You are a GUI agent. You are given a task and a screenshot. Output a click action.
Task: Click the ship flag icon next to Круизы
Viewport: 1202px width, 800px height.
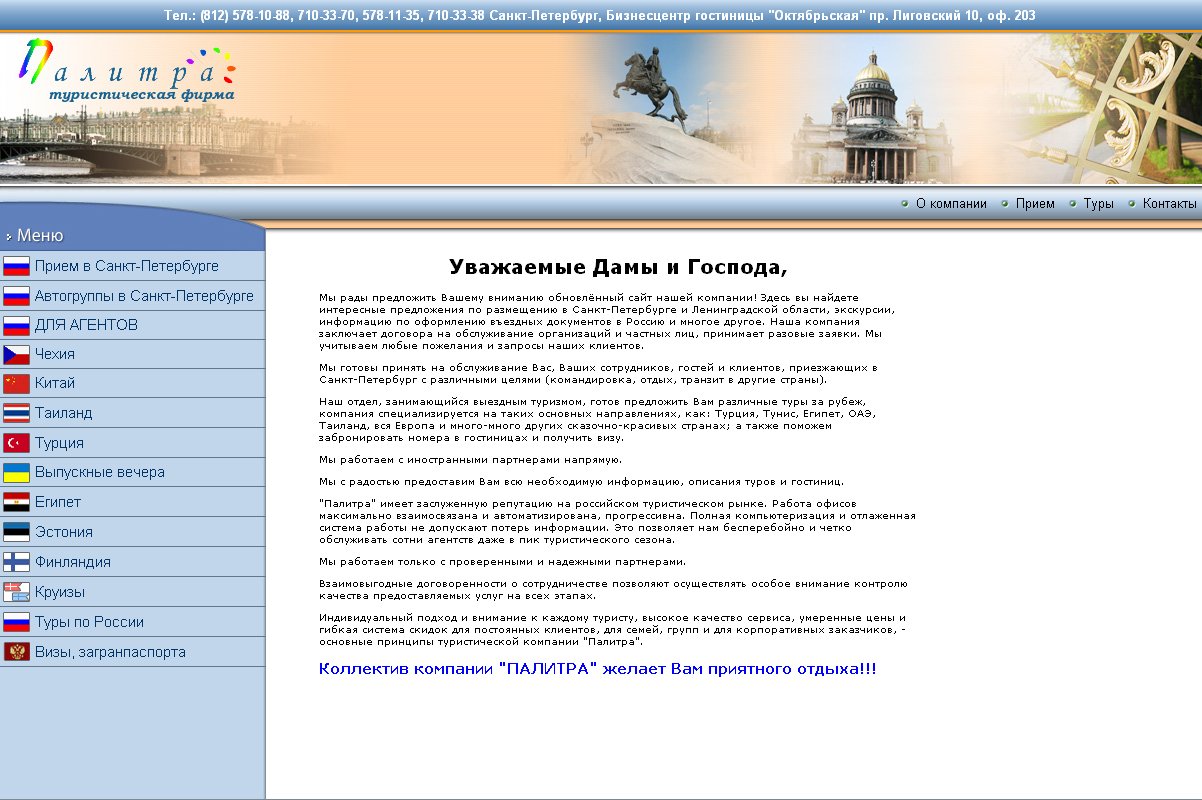tap(14, 590)
